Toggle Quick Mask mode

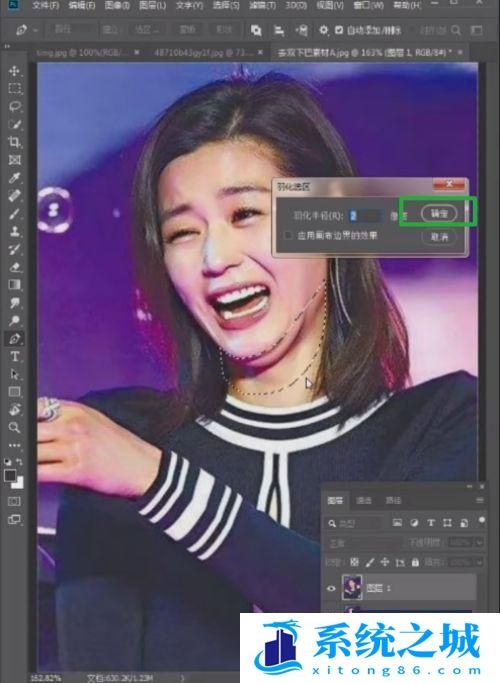(14, 501)
